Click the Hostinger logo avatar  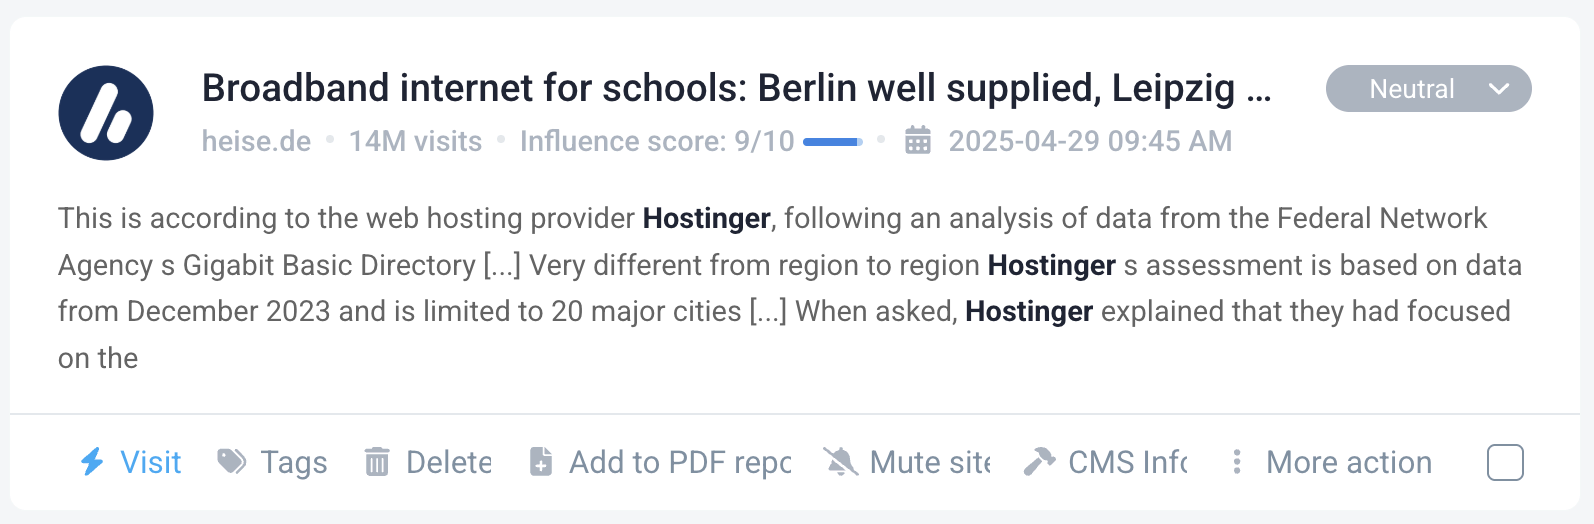pos(106,113)
